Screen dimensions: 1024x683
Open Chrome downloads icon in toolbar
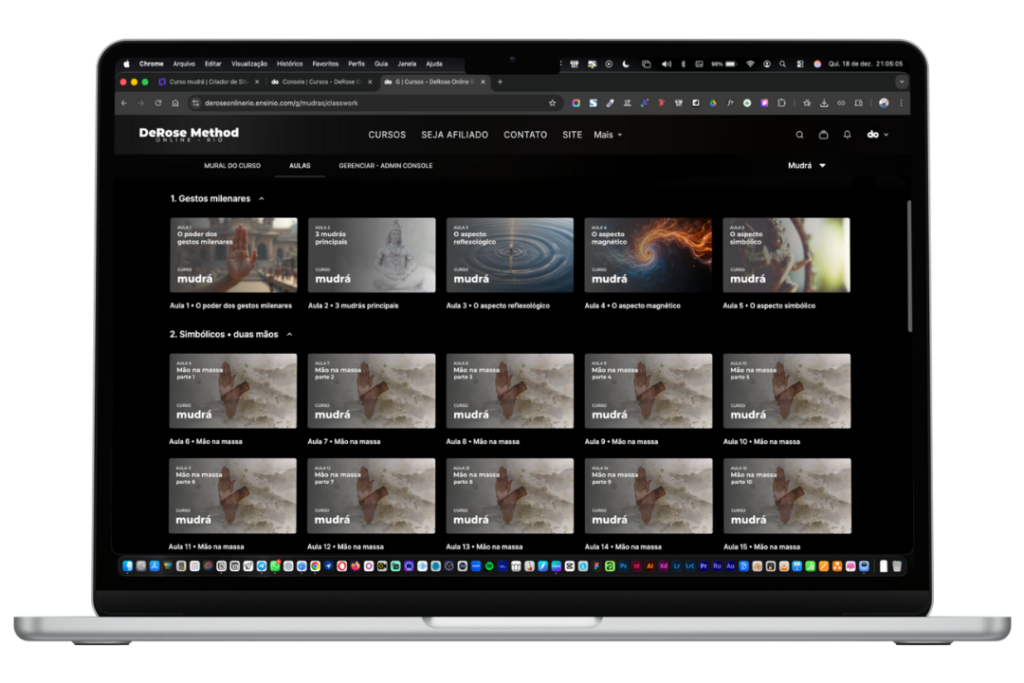824,103
